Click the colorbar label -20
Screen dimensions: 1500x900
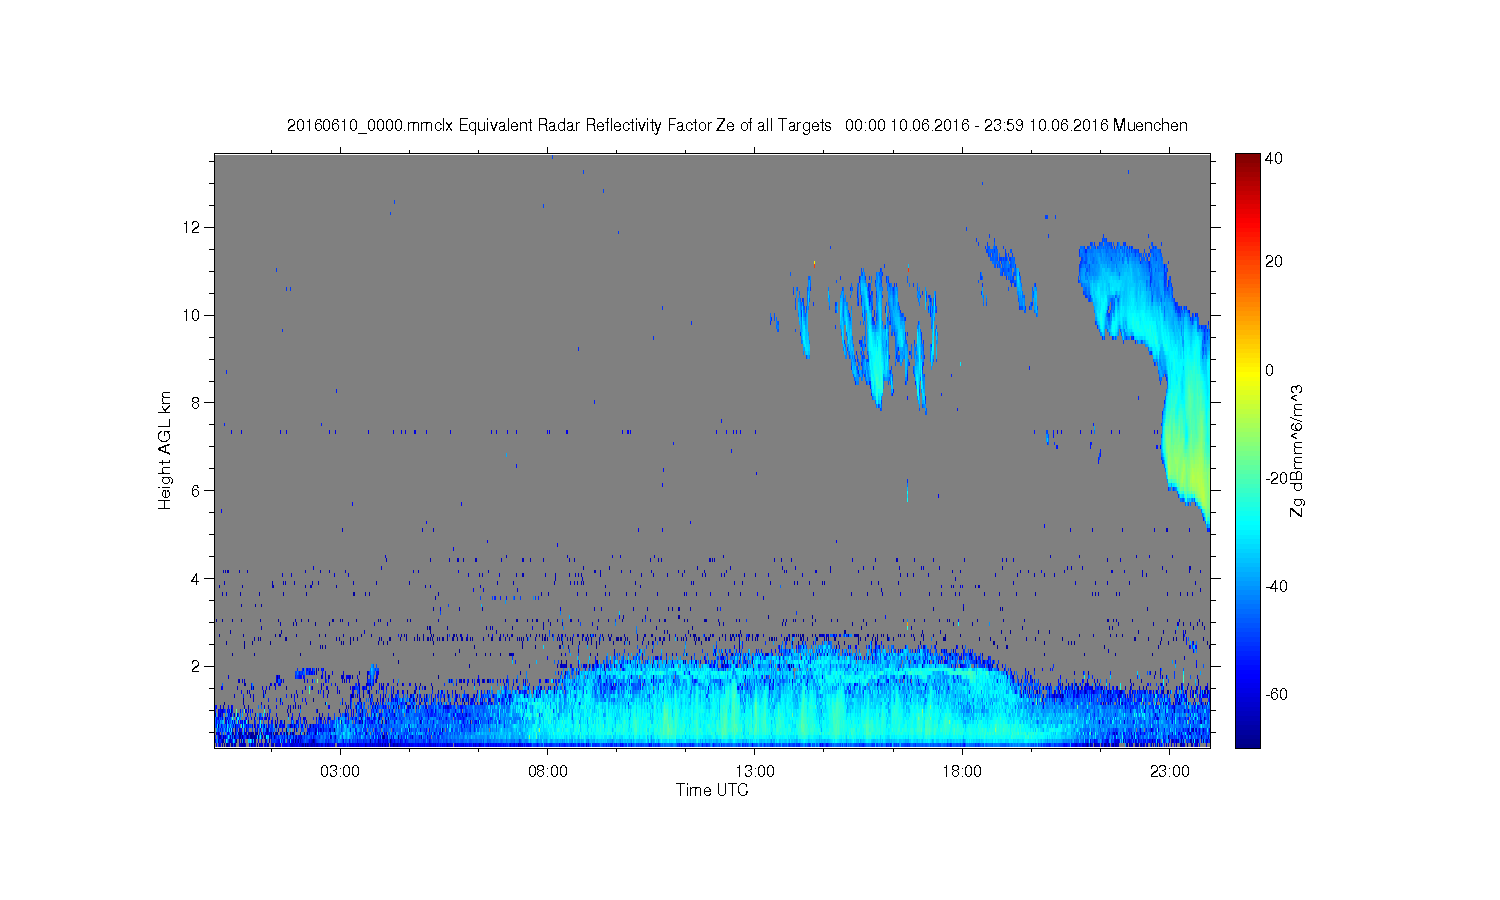point(1275,478)
